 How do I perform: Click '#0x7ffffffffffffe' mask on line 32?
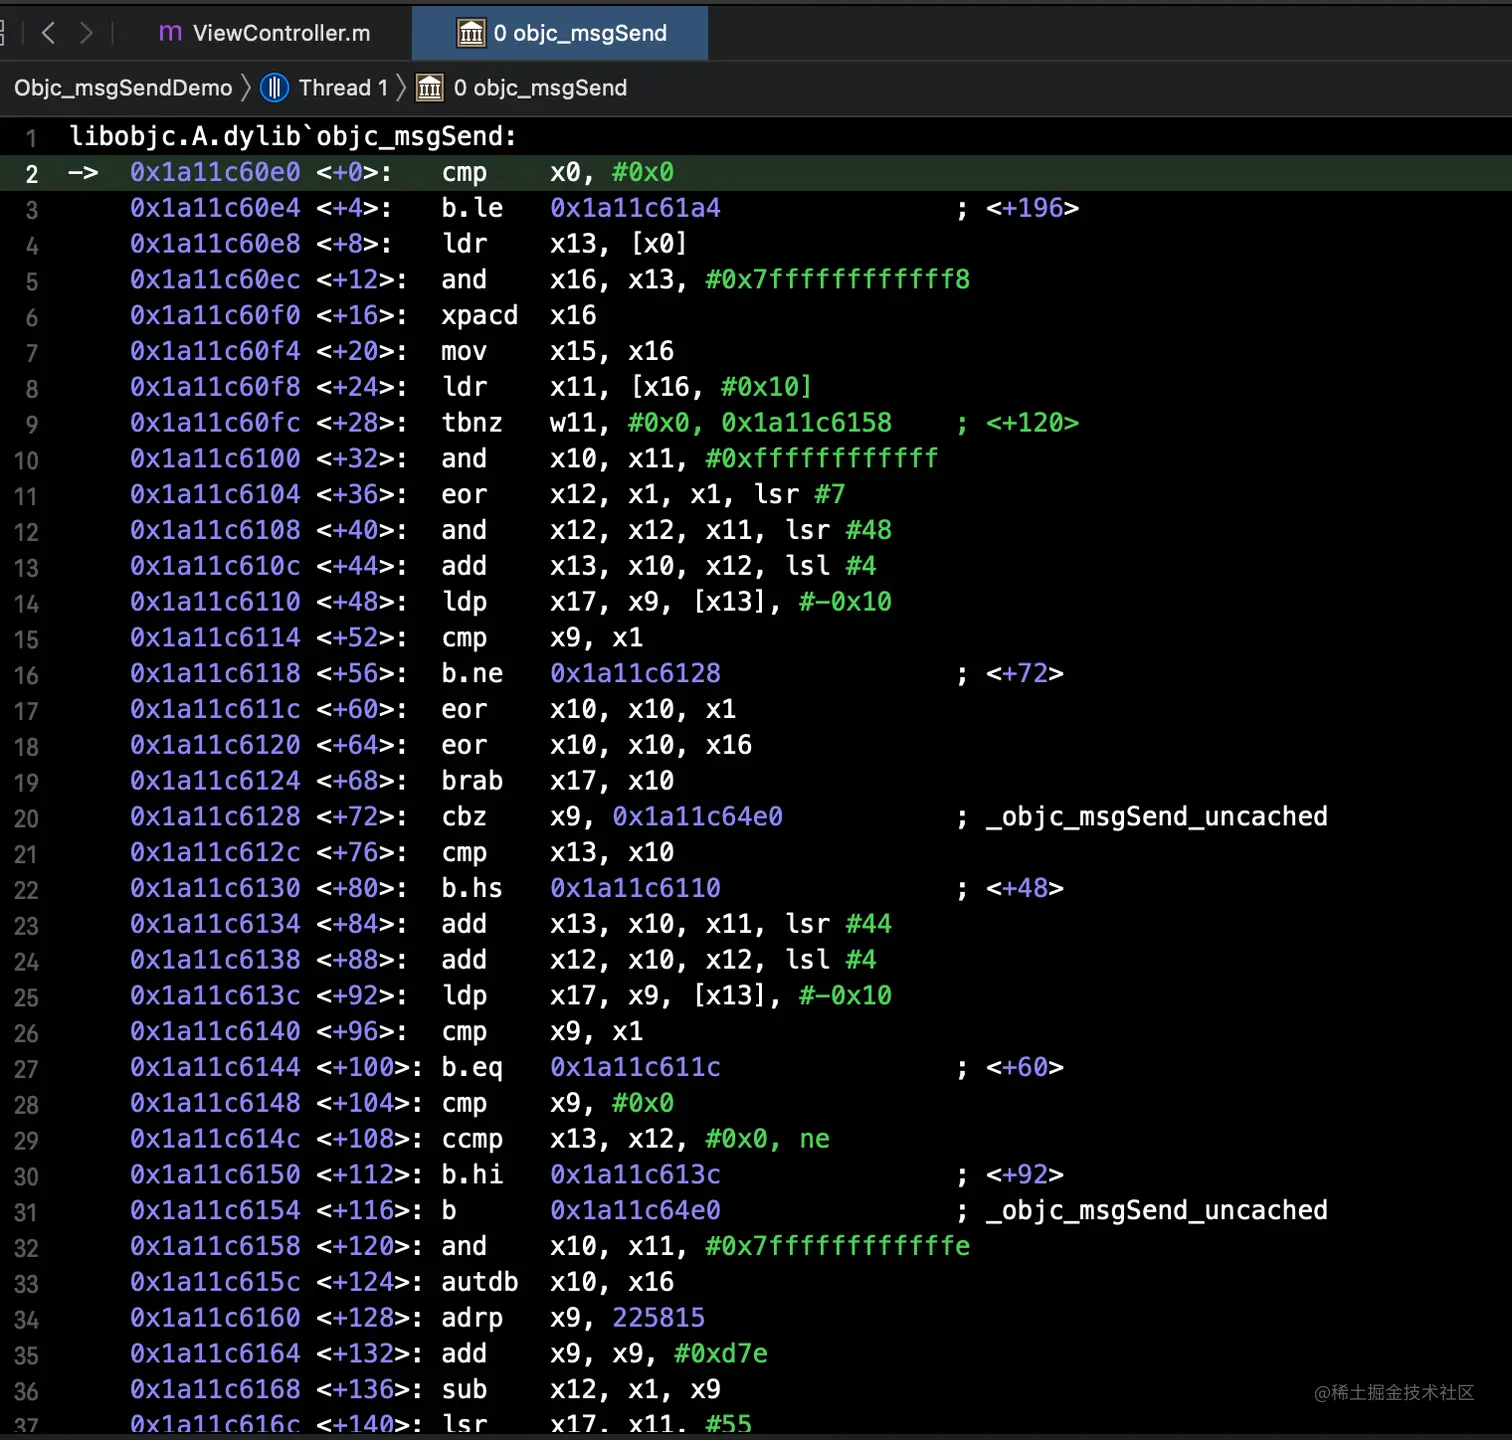click(838, 1247)
